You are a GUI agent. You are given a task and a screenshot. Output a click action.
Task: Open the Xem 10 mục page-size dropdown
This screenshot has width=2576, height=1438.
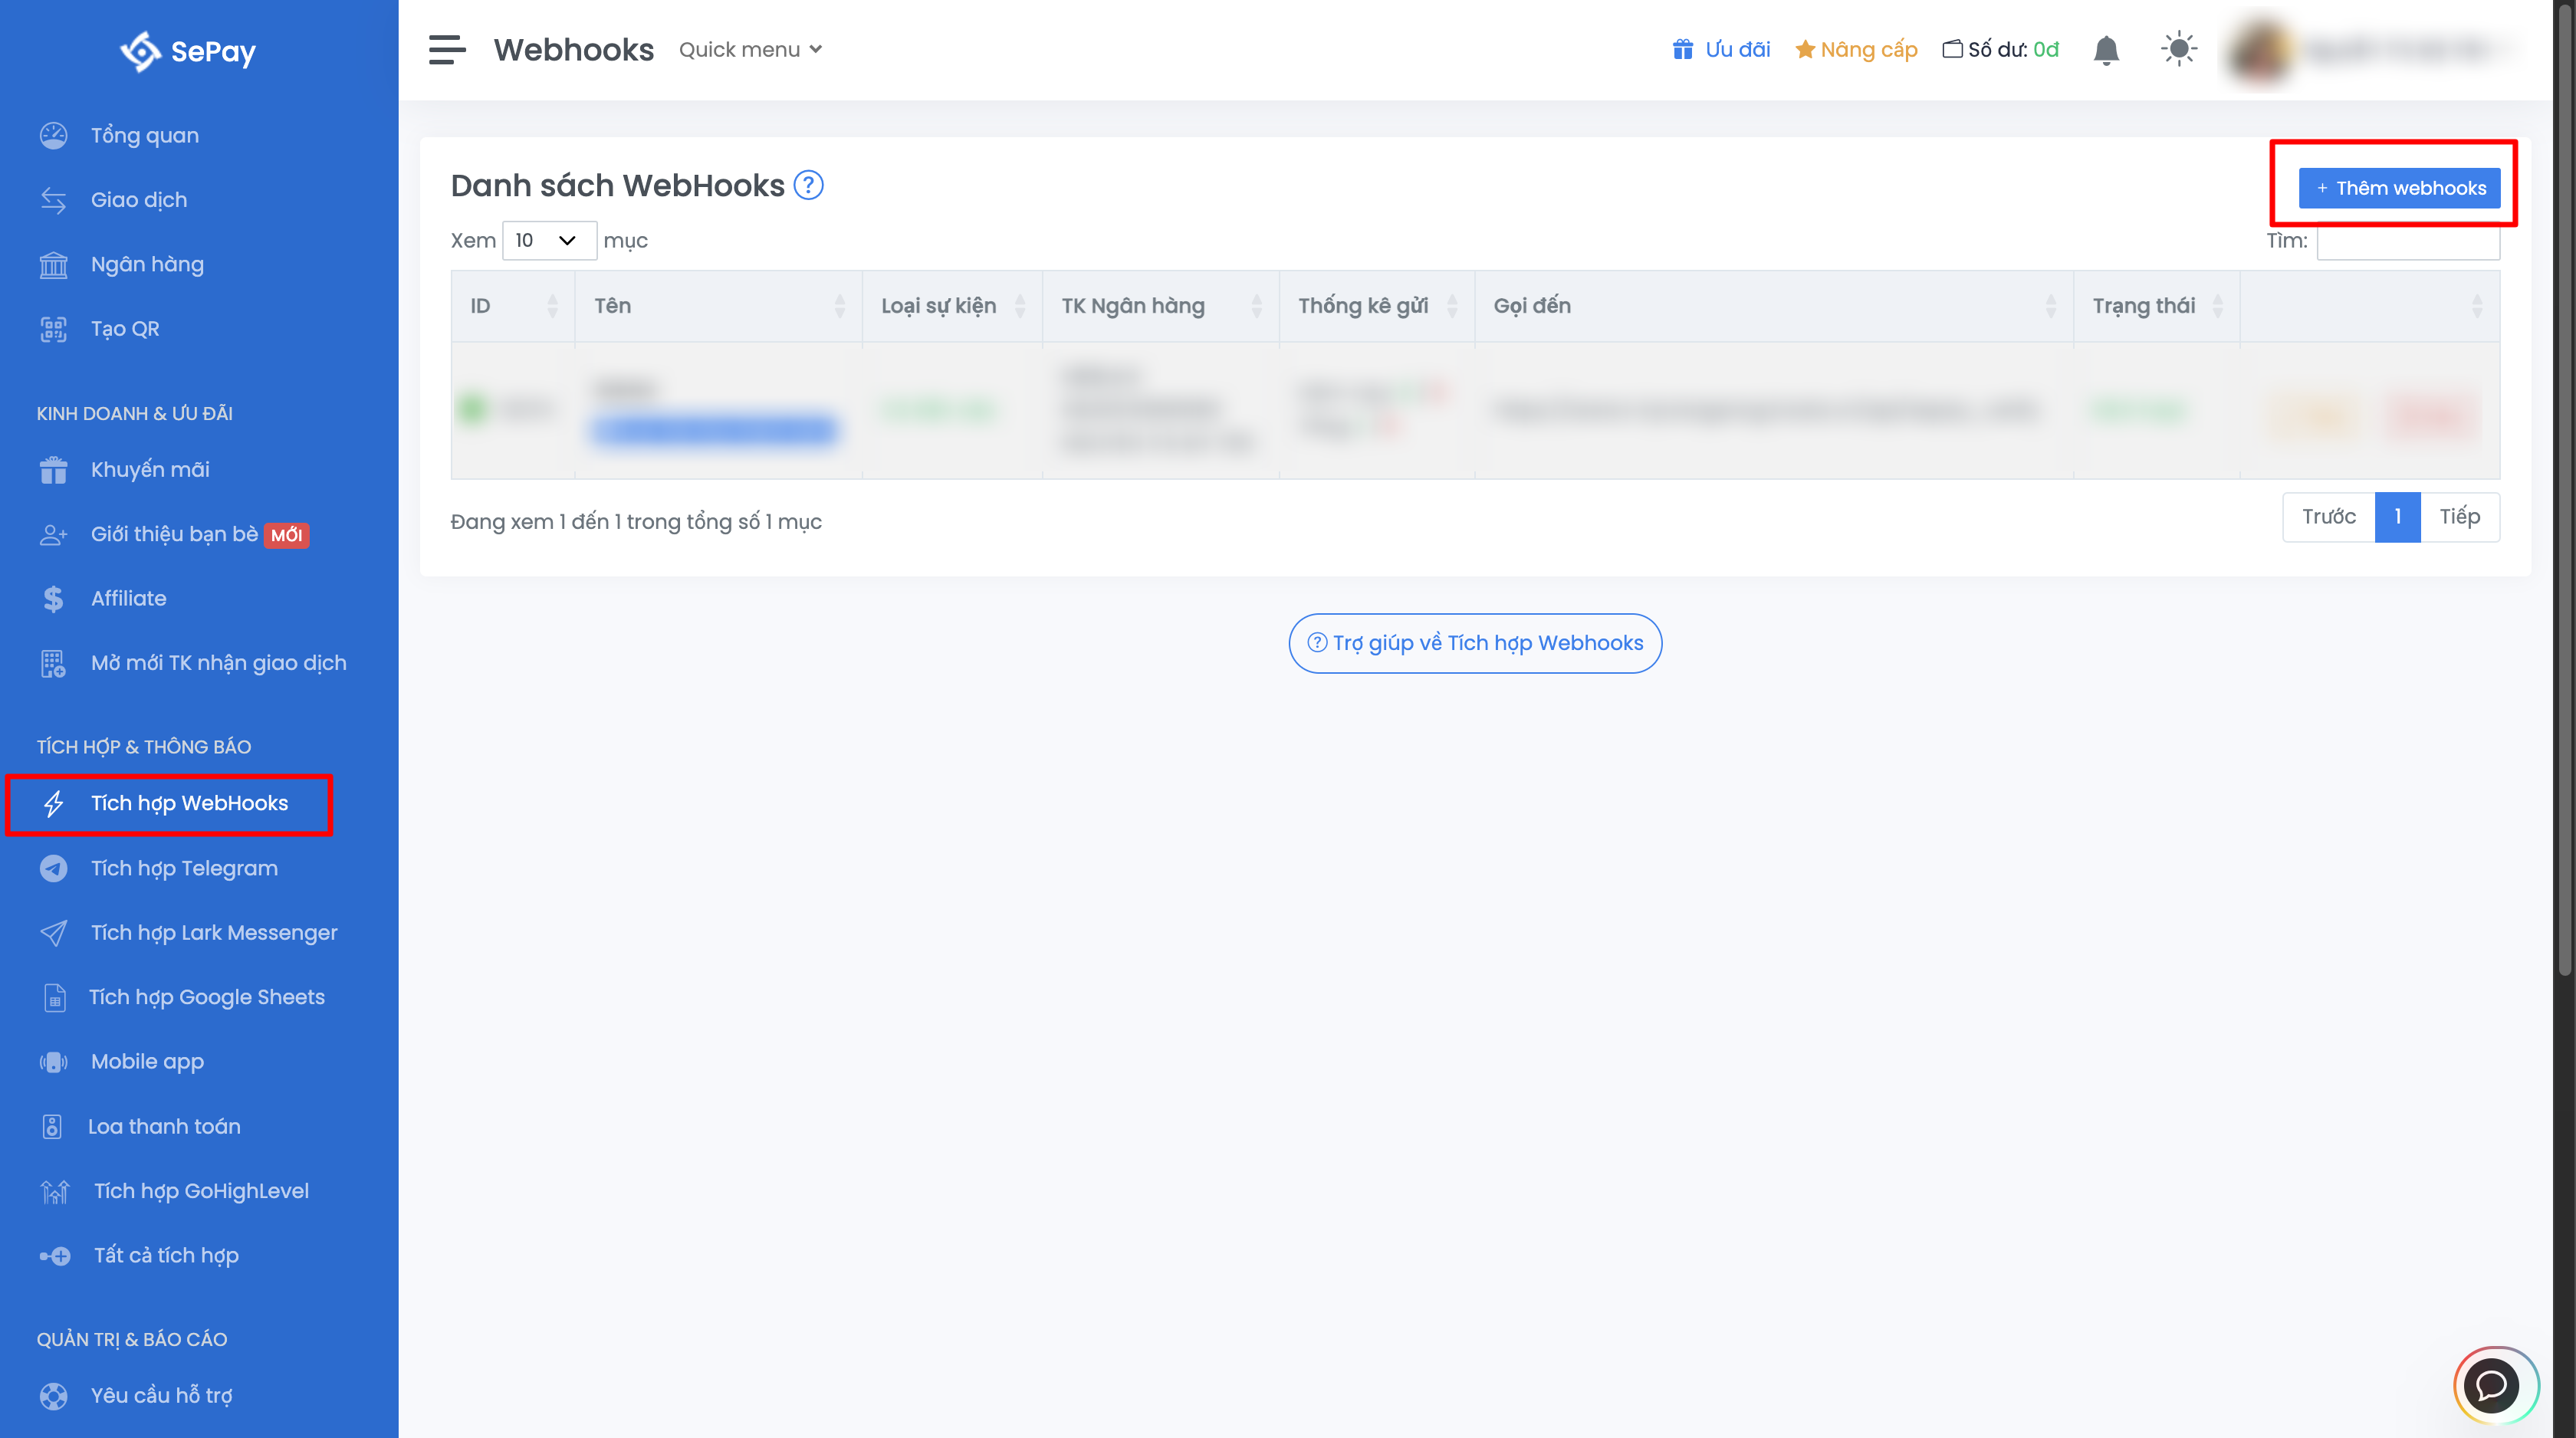pyautogui.click(x=548, y=240)
